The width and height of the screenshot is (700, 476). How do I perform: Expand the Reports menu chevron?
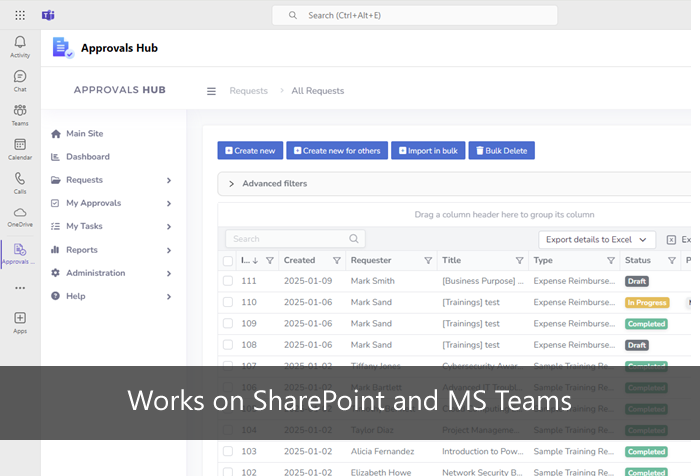(169, 251)
